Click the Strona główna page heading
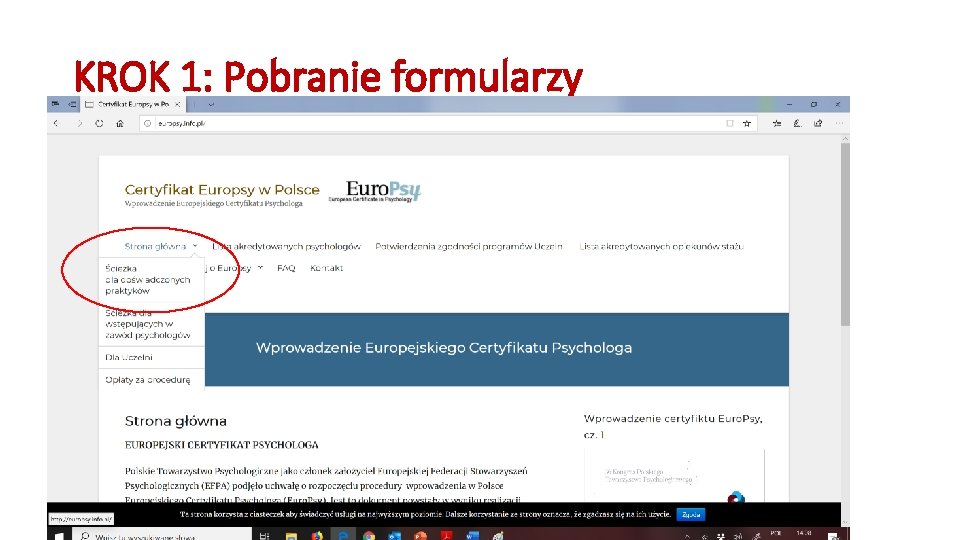Screen dimensions: 960x540 tap(176, 421)
